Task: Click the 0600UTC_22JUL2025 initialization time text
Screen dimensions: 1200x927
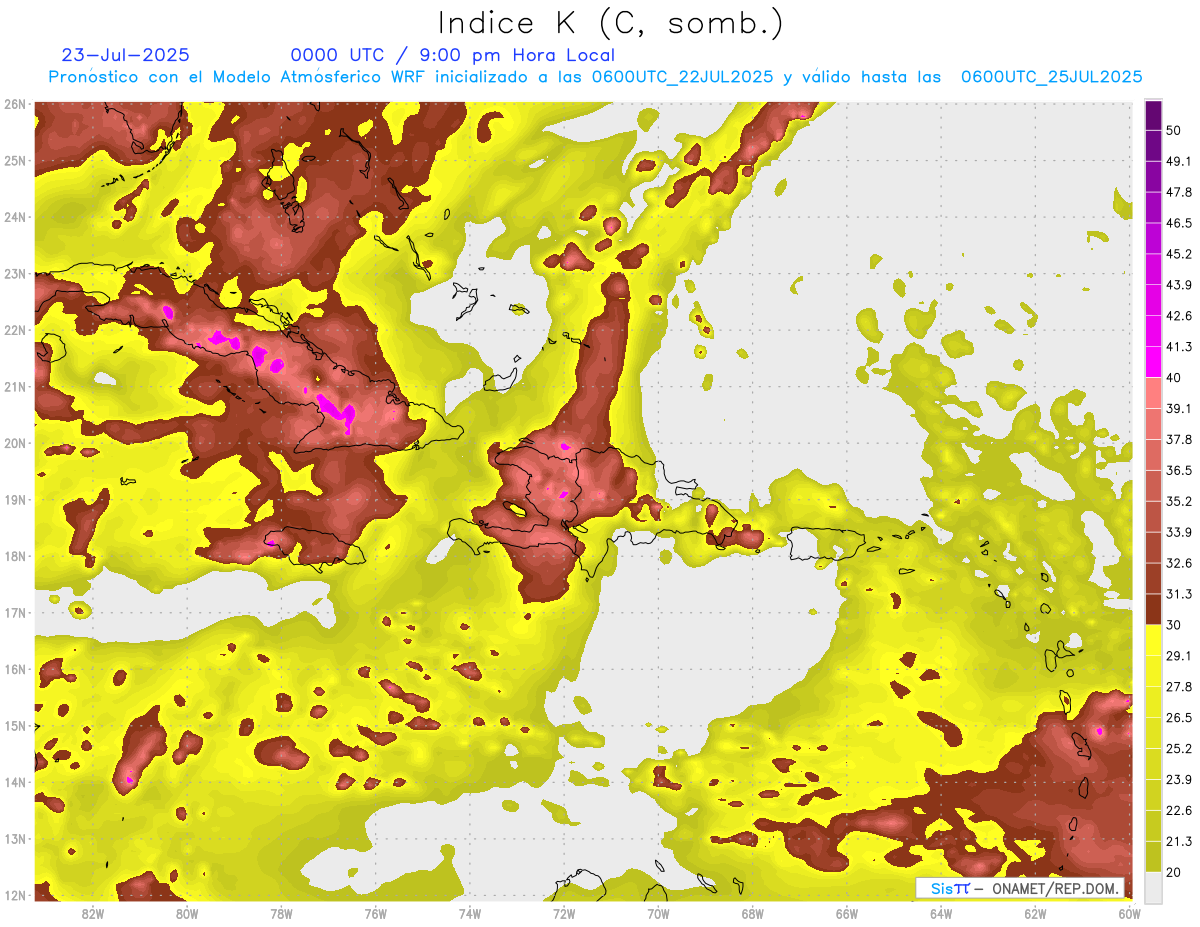Action: tap(682, 77)
